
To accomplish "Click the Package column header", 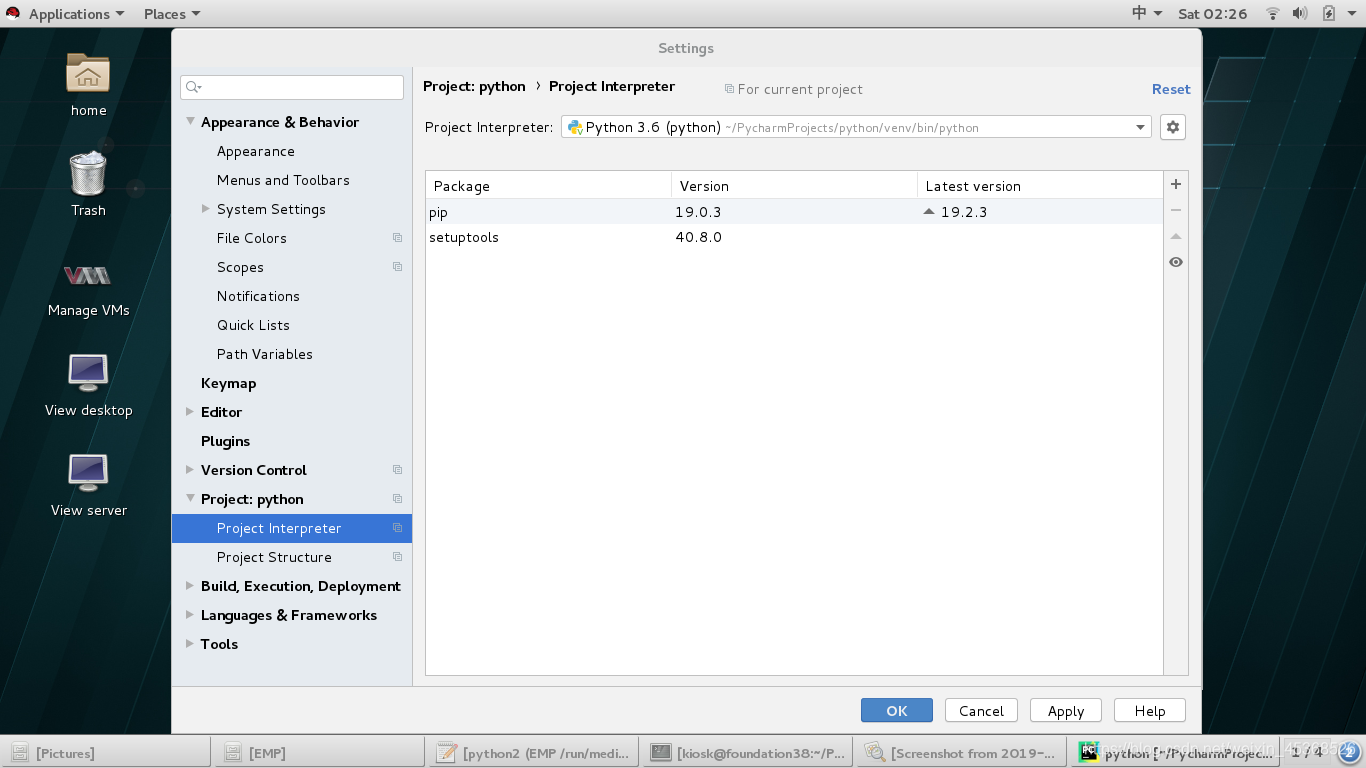I will click(548, 186).
